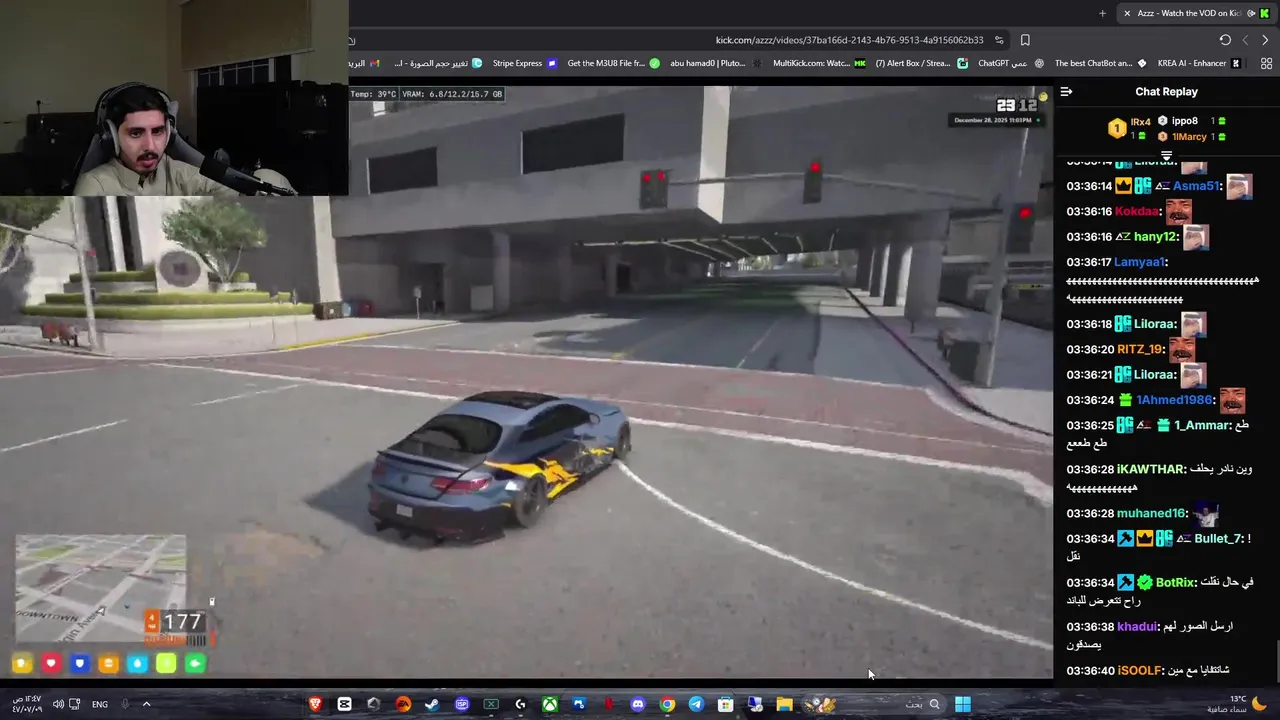Viewport: 1280px width, 720px height.
Task: Show hidden system tray icons
Action: coord(146,704)
